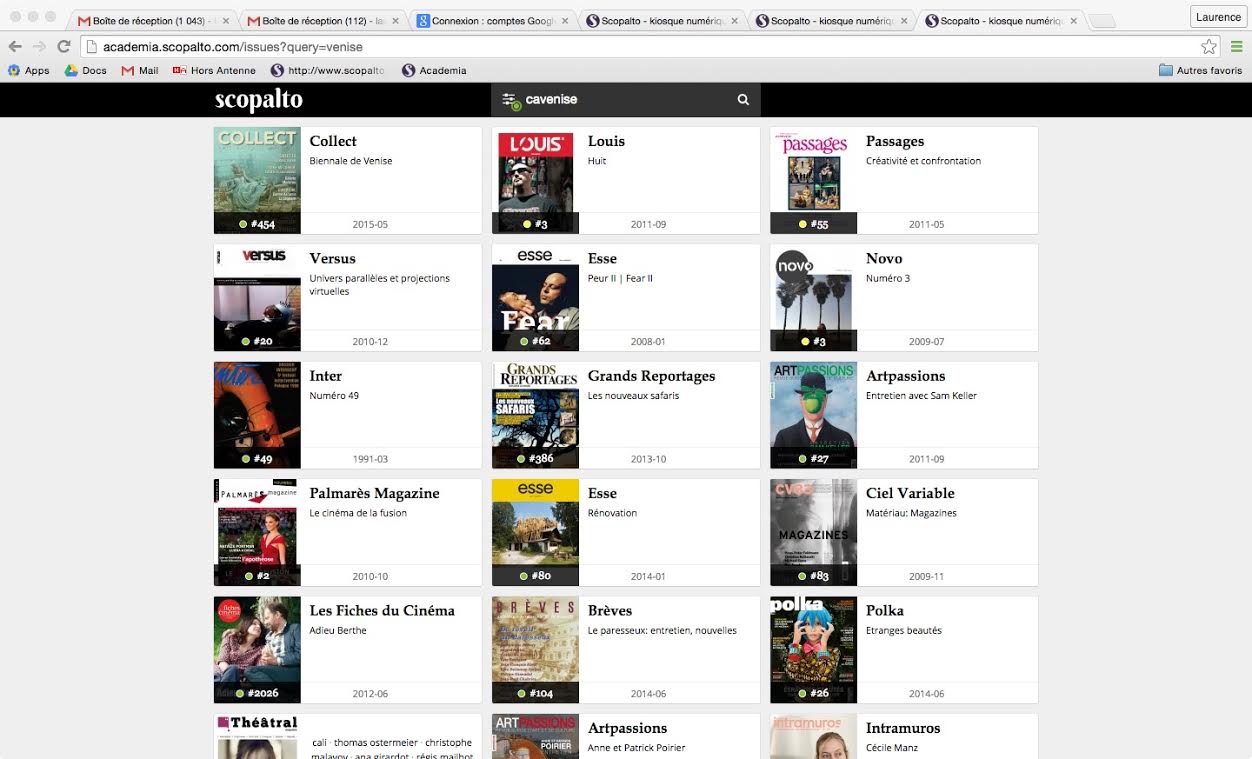
Task: Click the Louis title
Action: 606,141
